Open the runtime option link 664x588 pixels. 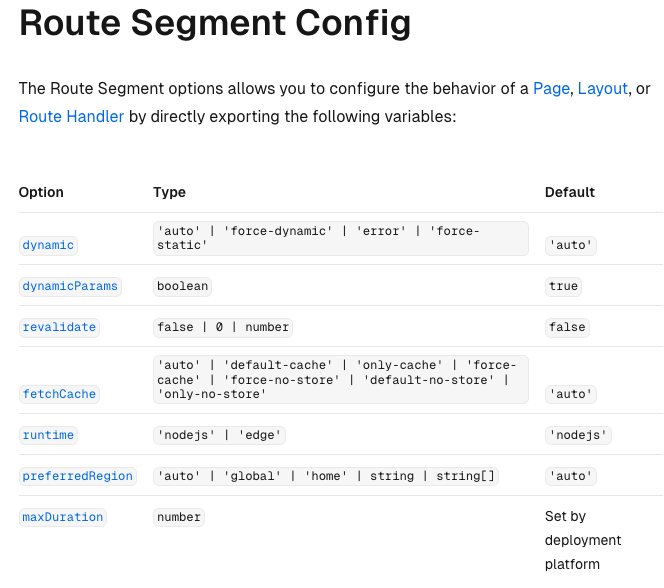48,435
